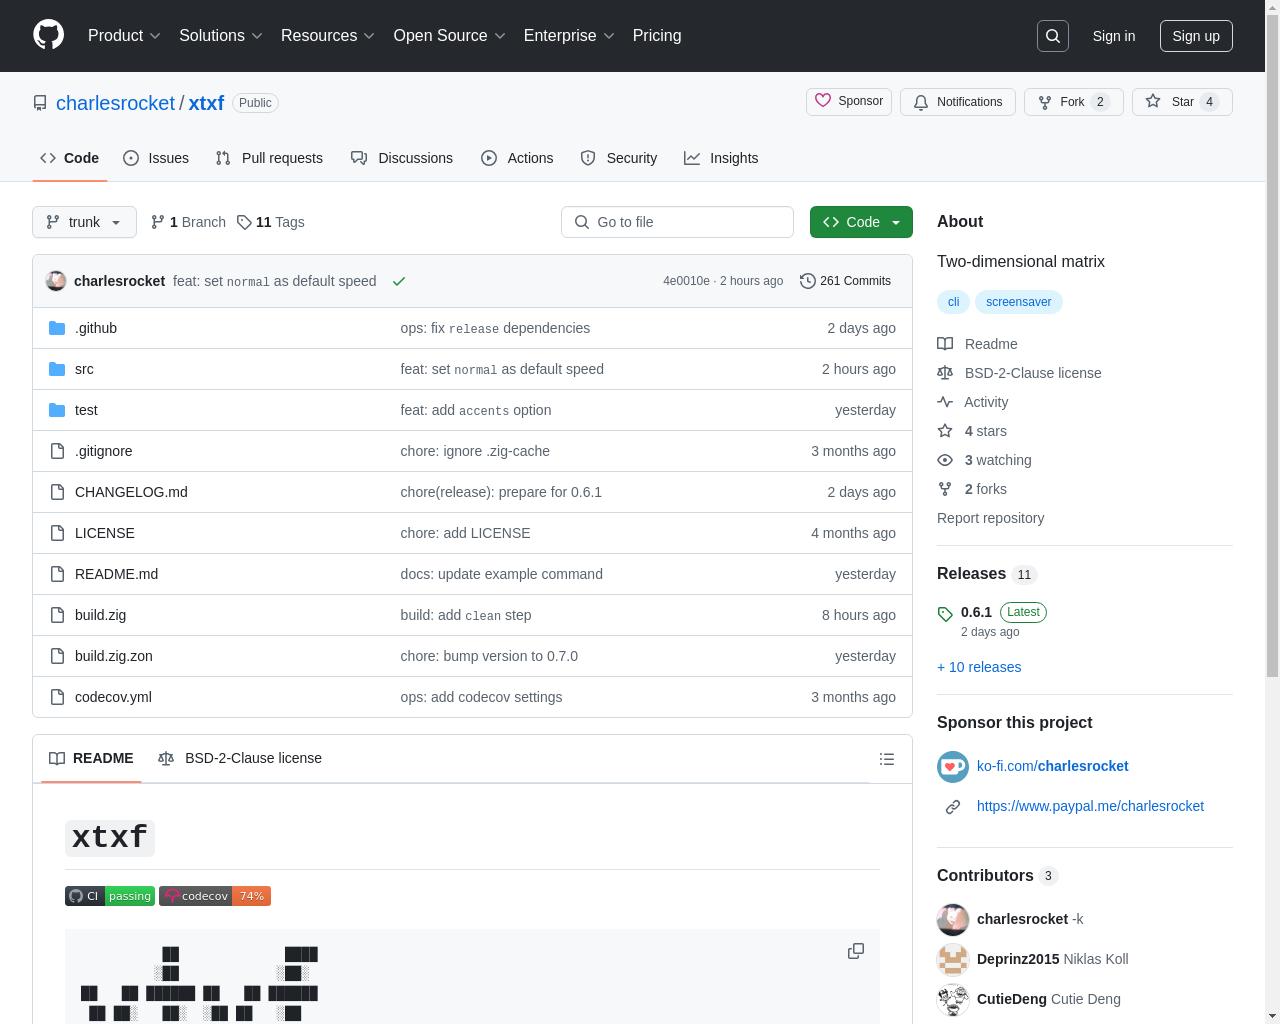1280x1024 pixels.
Task: Switch to the Actions tab
Action: click(x=517, y=158)
